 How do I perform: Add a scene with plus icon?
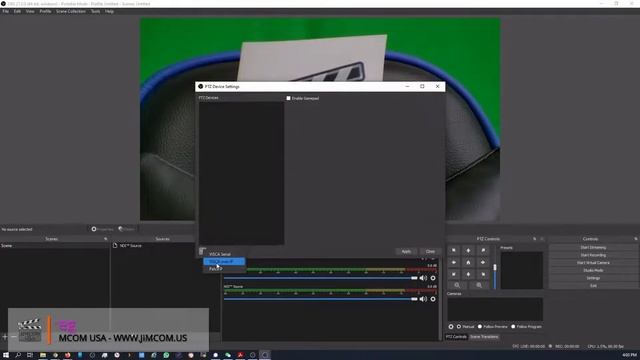[4, 337]
